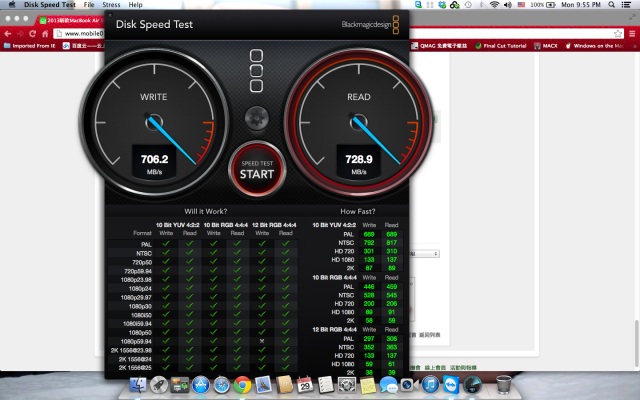The image size is (640, 400).
Task: Open the US flag input source menu
Action: pos(521,4)
